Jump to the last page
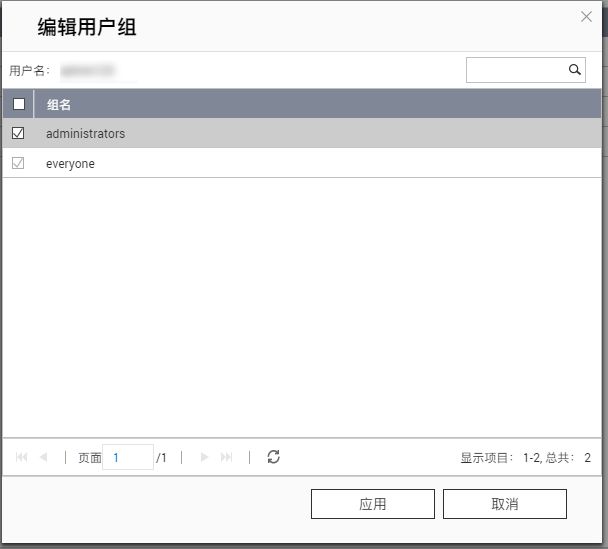This screenshot has height=549, width=608. [x=227, y=457]
